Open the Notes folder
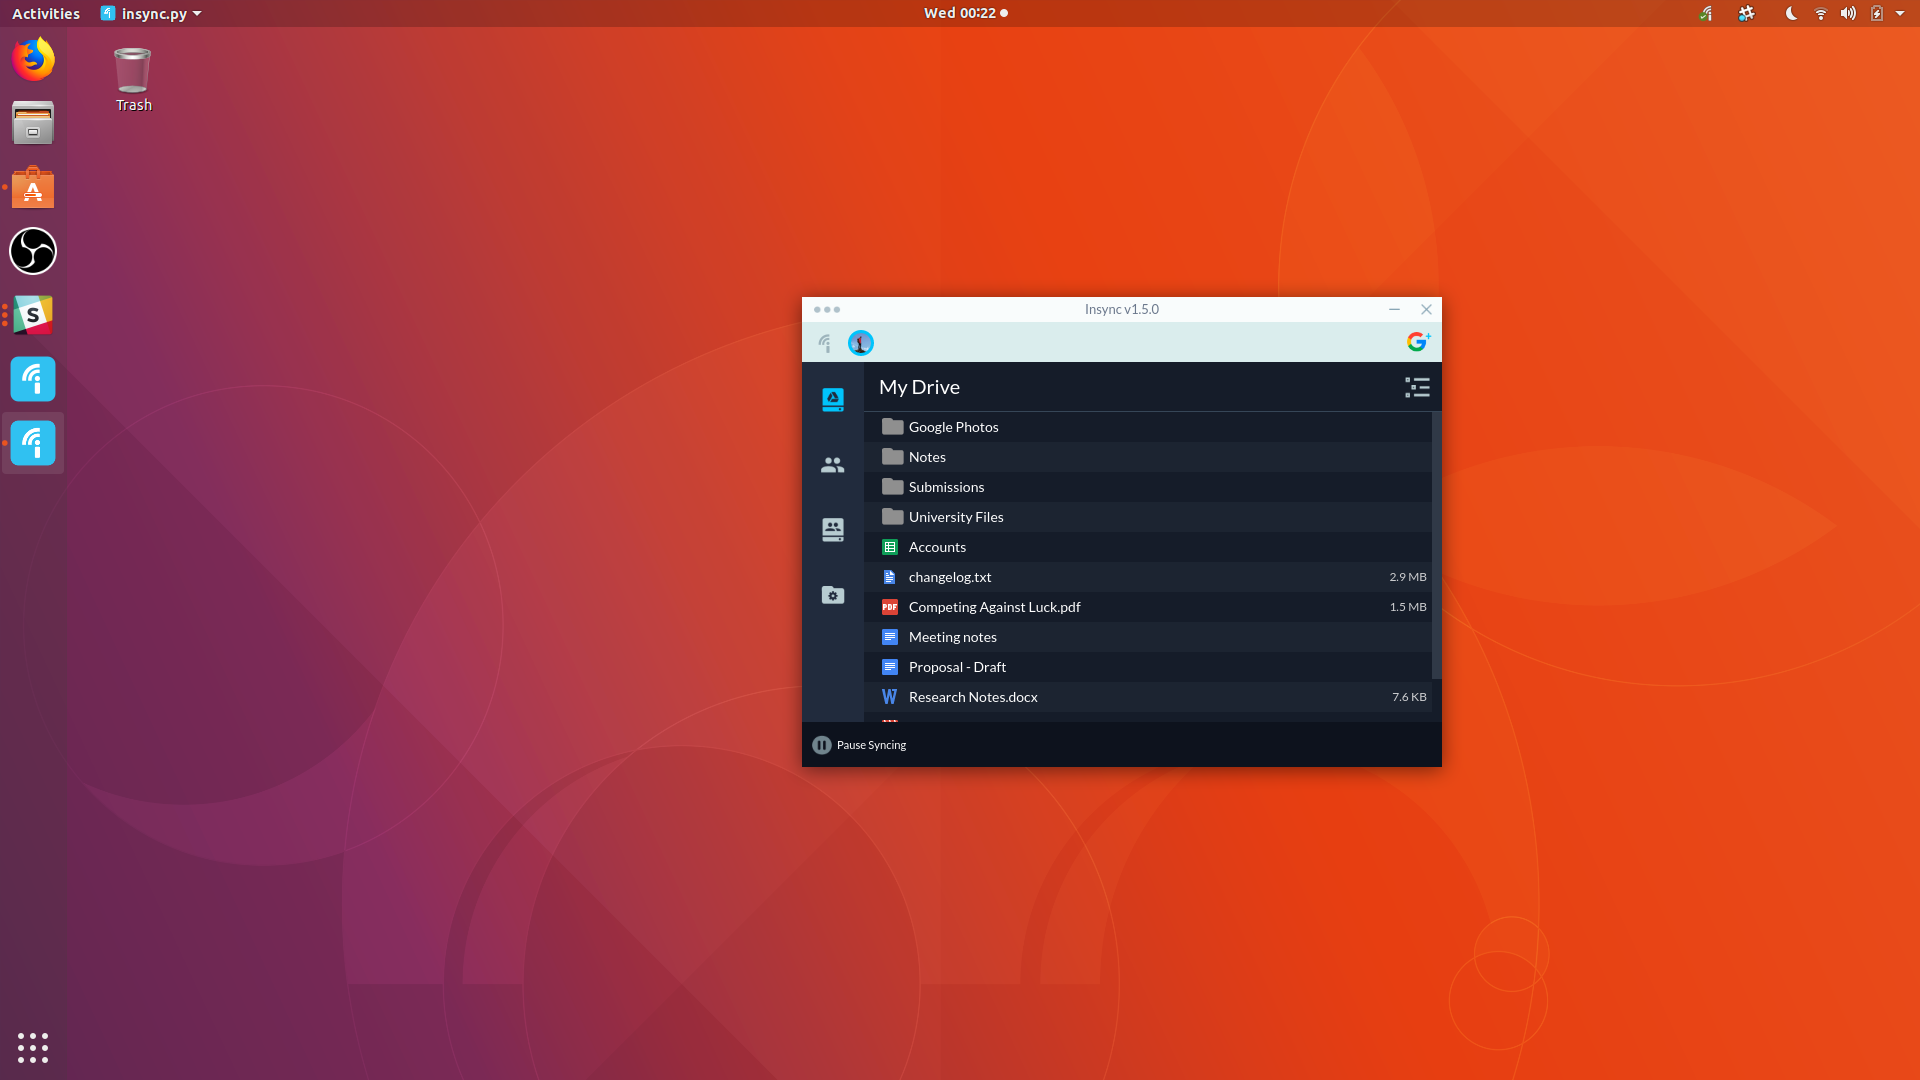Screen dimensions: 1920x1080 [x=1148, y=457]
